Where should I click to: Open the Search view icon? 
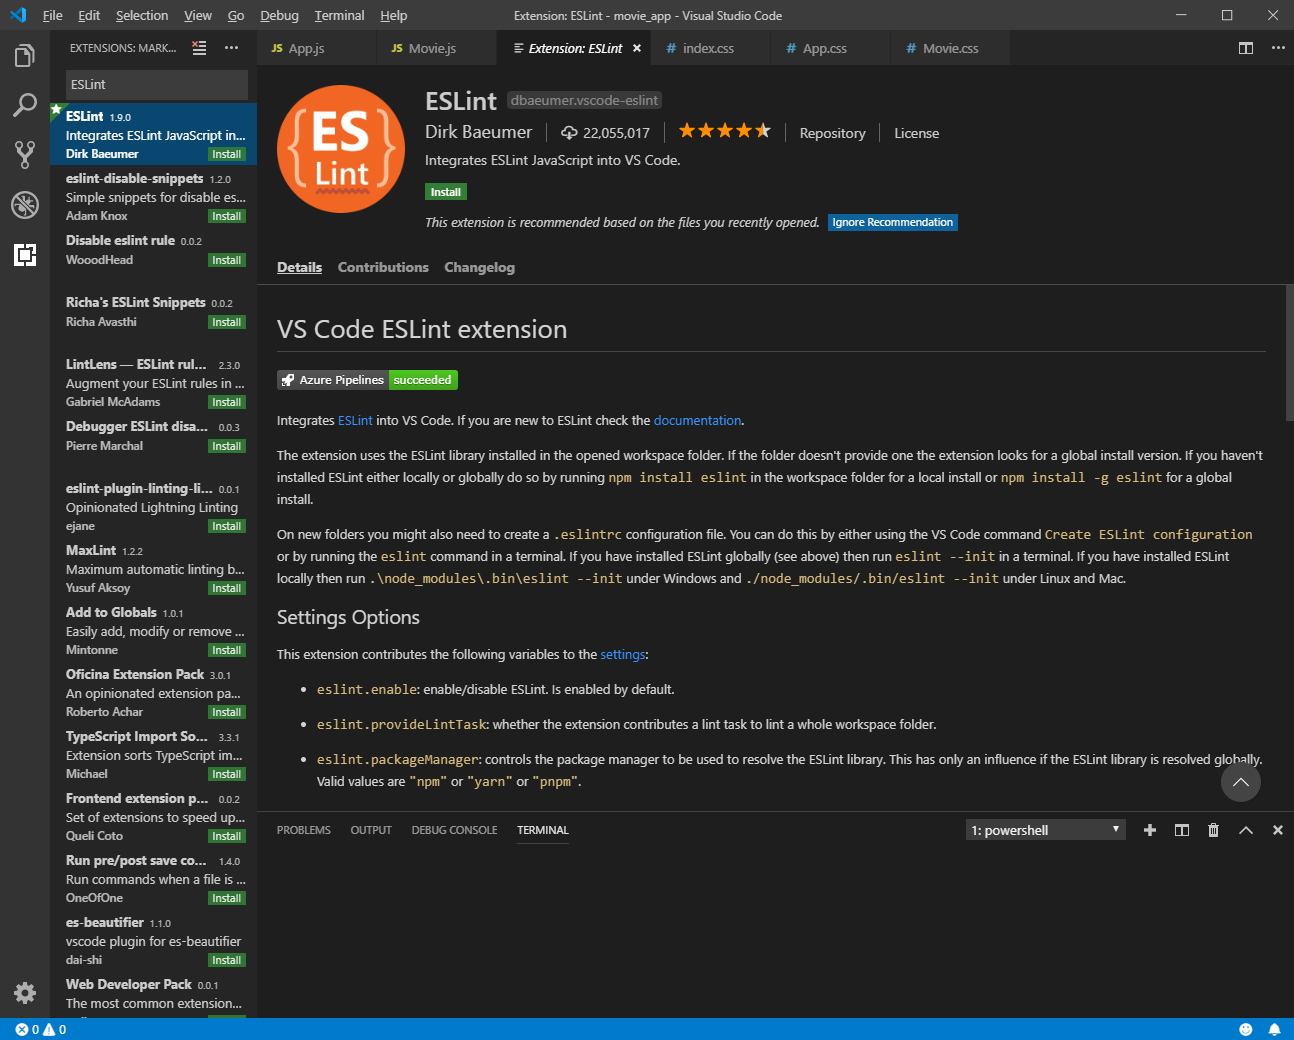[x=25, y=105]
